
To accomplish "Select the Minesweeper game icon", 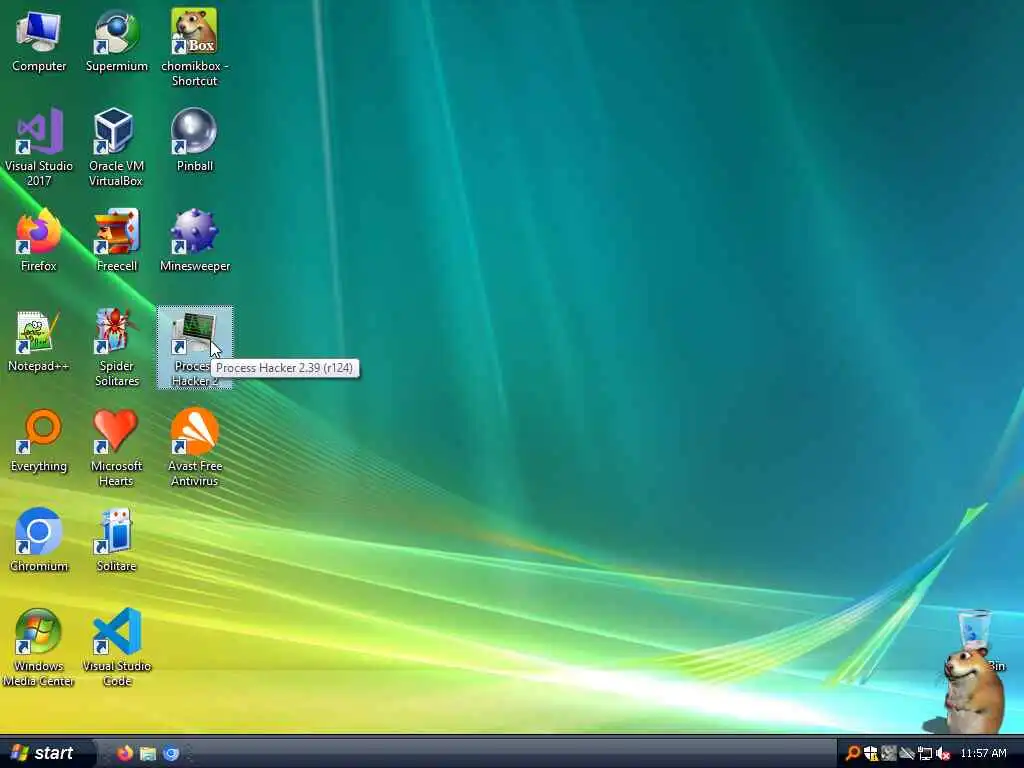I will point(194,241).
